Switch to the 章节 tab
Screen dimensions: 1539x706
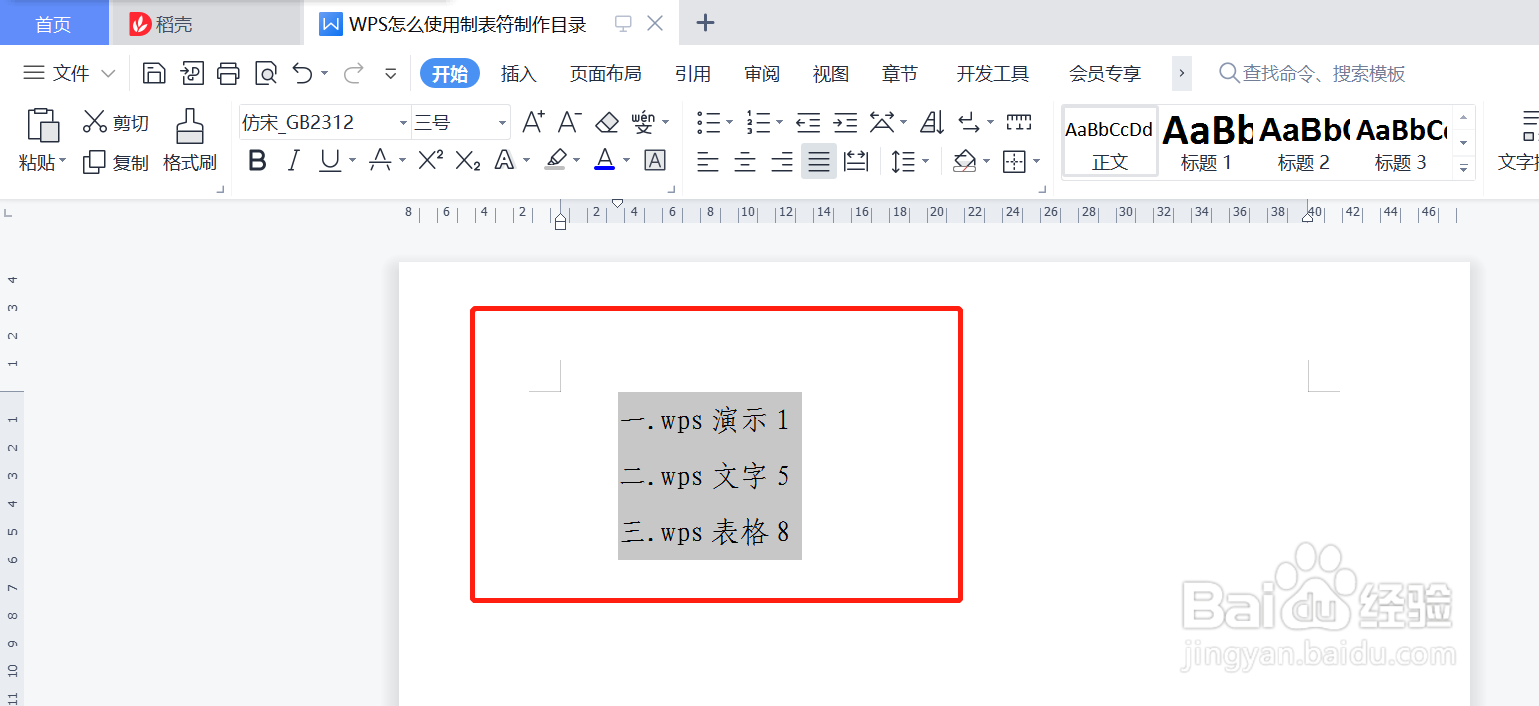(900, 73)
